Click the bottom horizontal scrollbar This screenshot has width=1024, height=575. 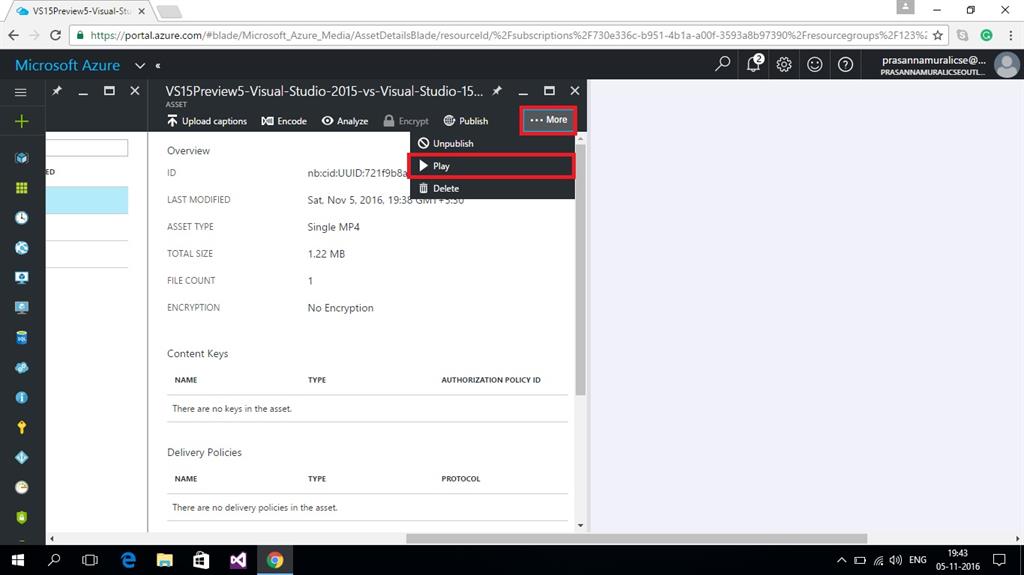tap(637, 538)
